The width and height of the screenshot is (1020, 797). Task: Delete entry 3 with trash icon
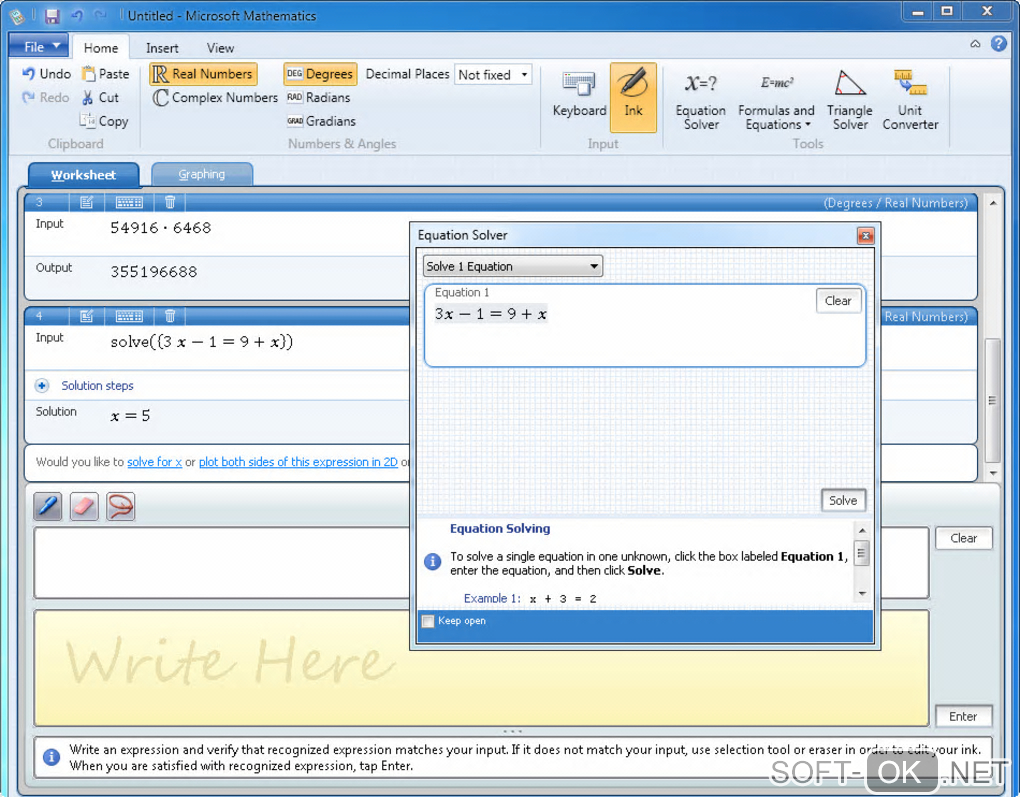click(x=170, y=202)
